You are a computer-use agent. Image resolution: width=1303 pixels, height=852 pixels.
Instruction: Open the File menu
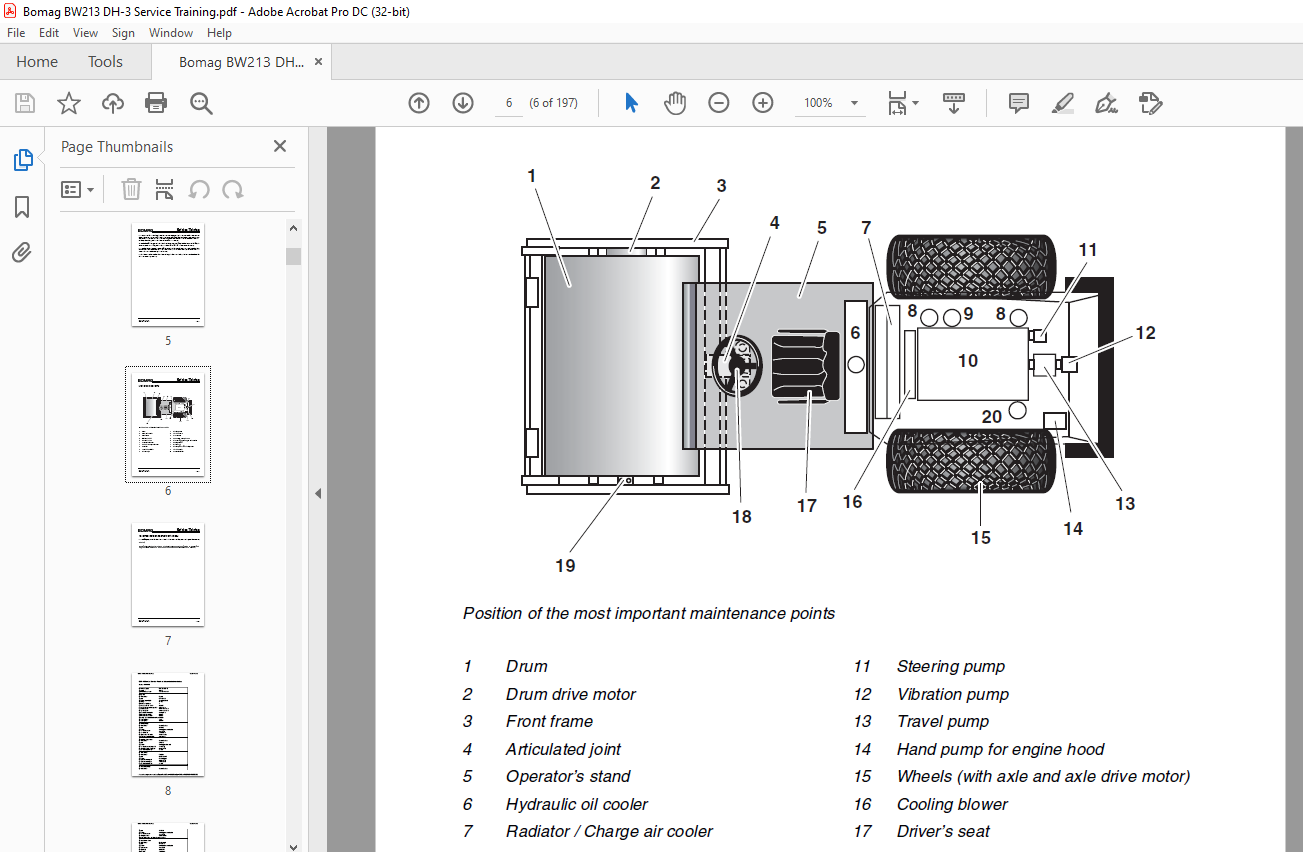[x=16, y=33]
